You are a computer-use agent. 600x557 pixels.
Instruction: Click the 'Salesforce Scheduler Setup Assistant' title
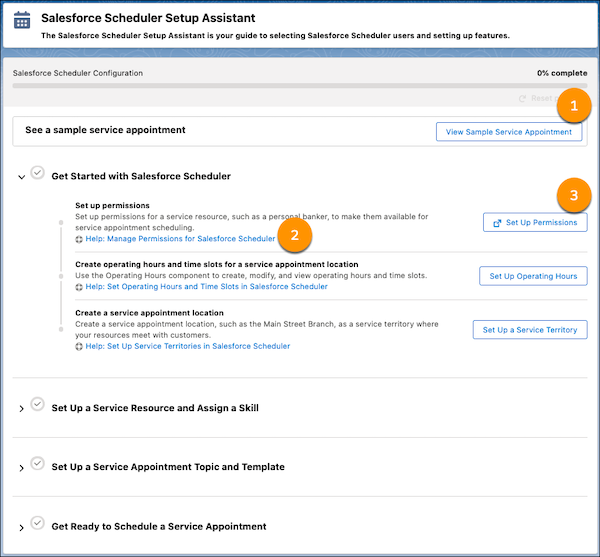pos(148,18)
